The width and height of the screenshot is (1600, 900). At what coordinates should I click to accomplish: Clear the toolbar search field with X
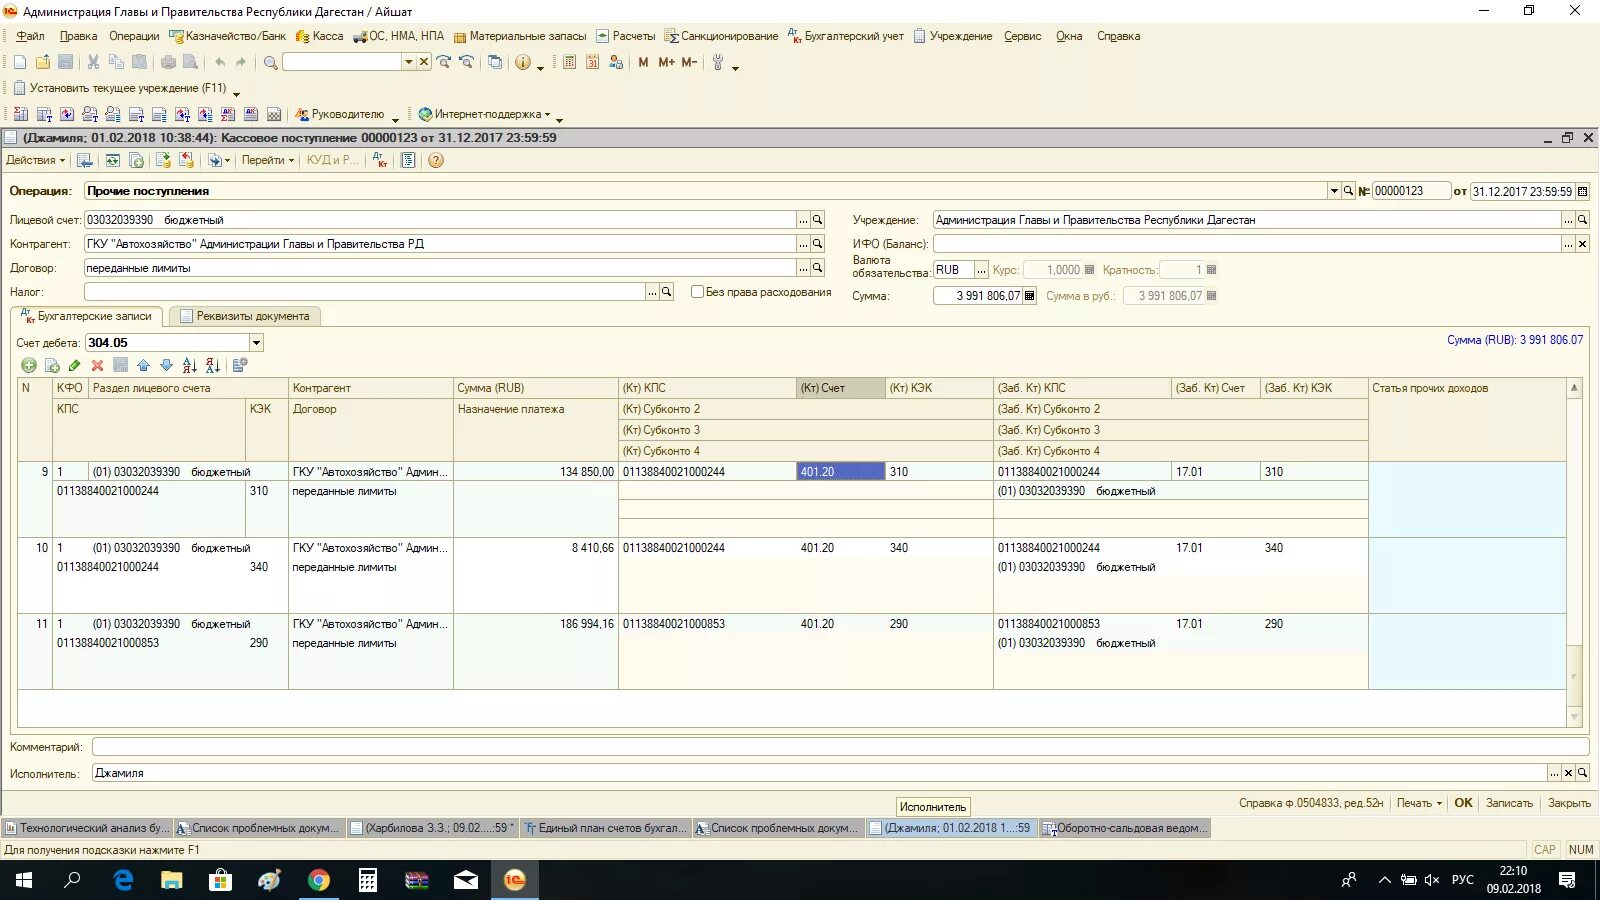(x=424, y=62)
